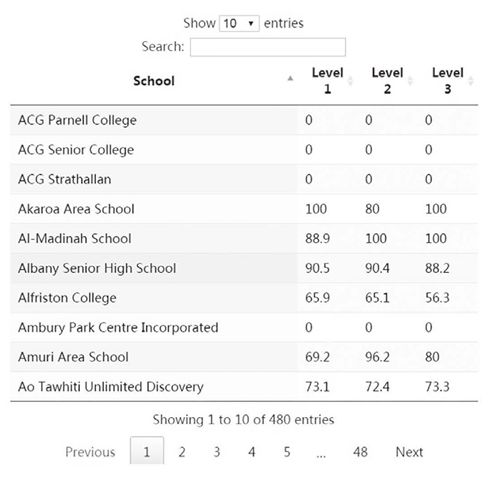Click the Previous page button
The image size is (500, 480).
[90, 452]
